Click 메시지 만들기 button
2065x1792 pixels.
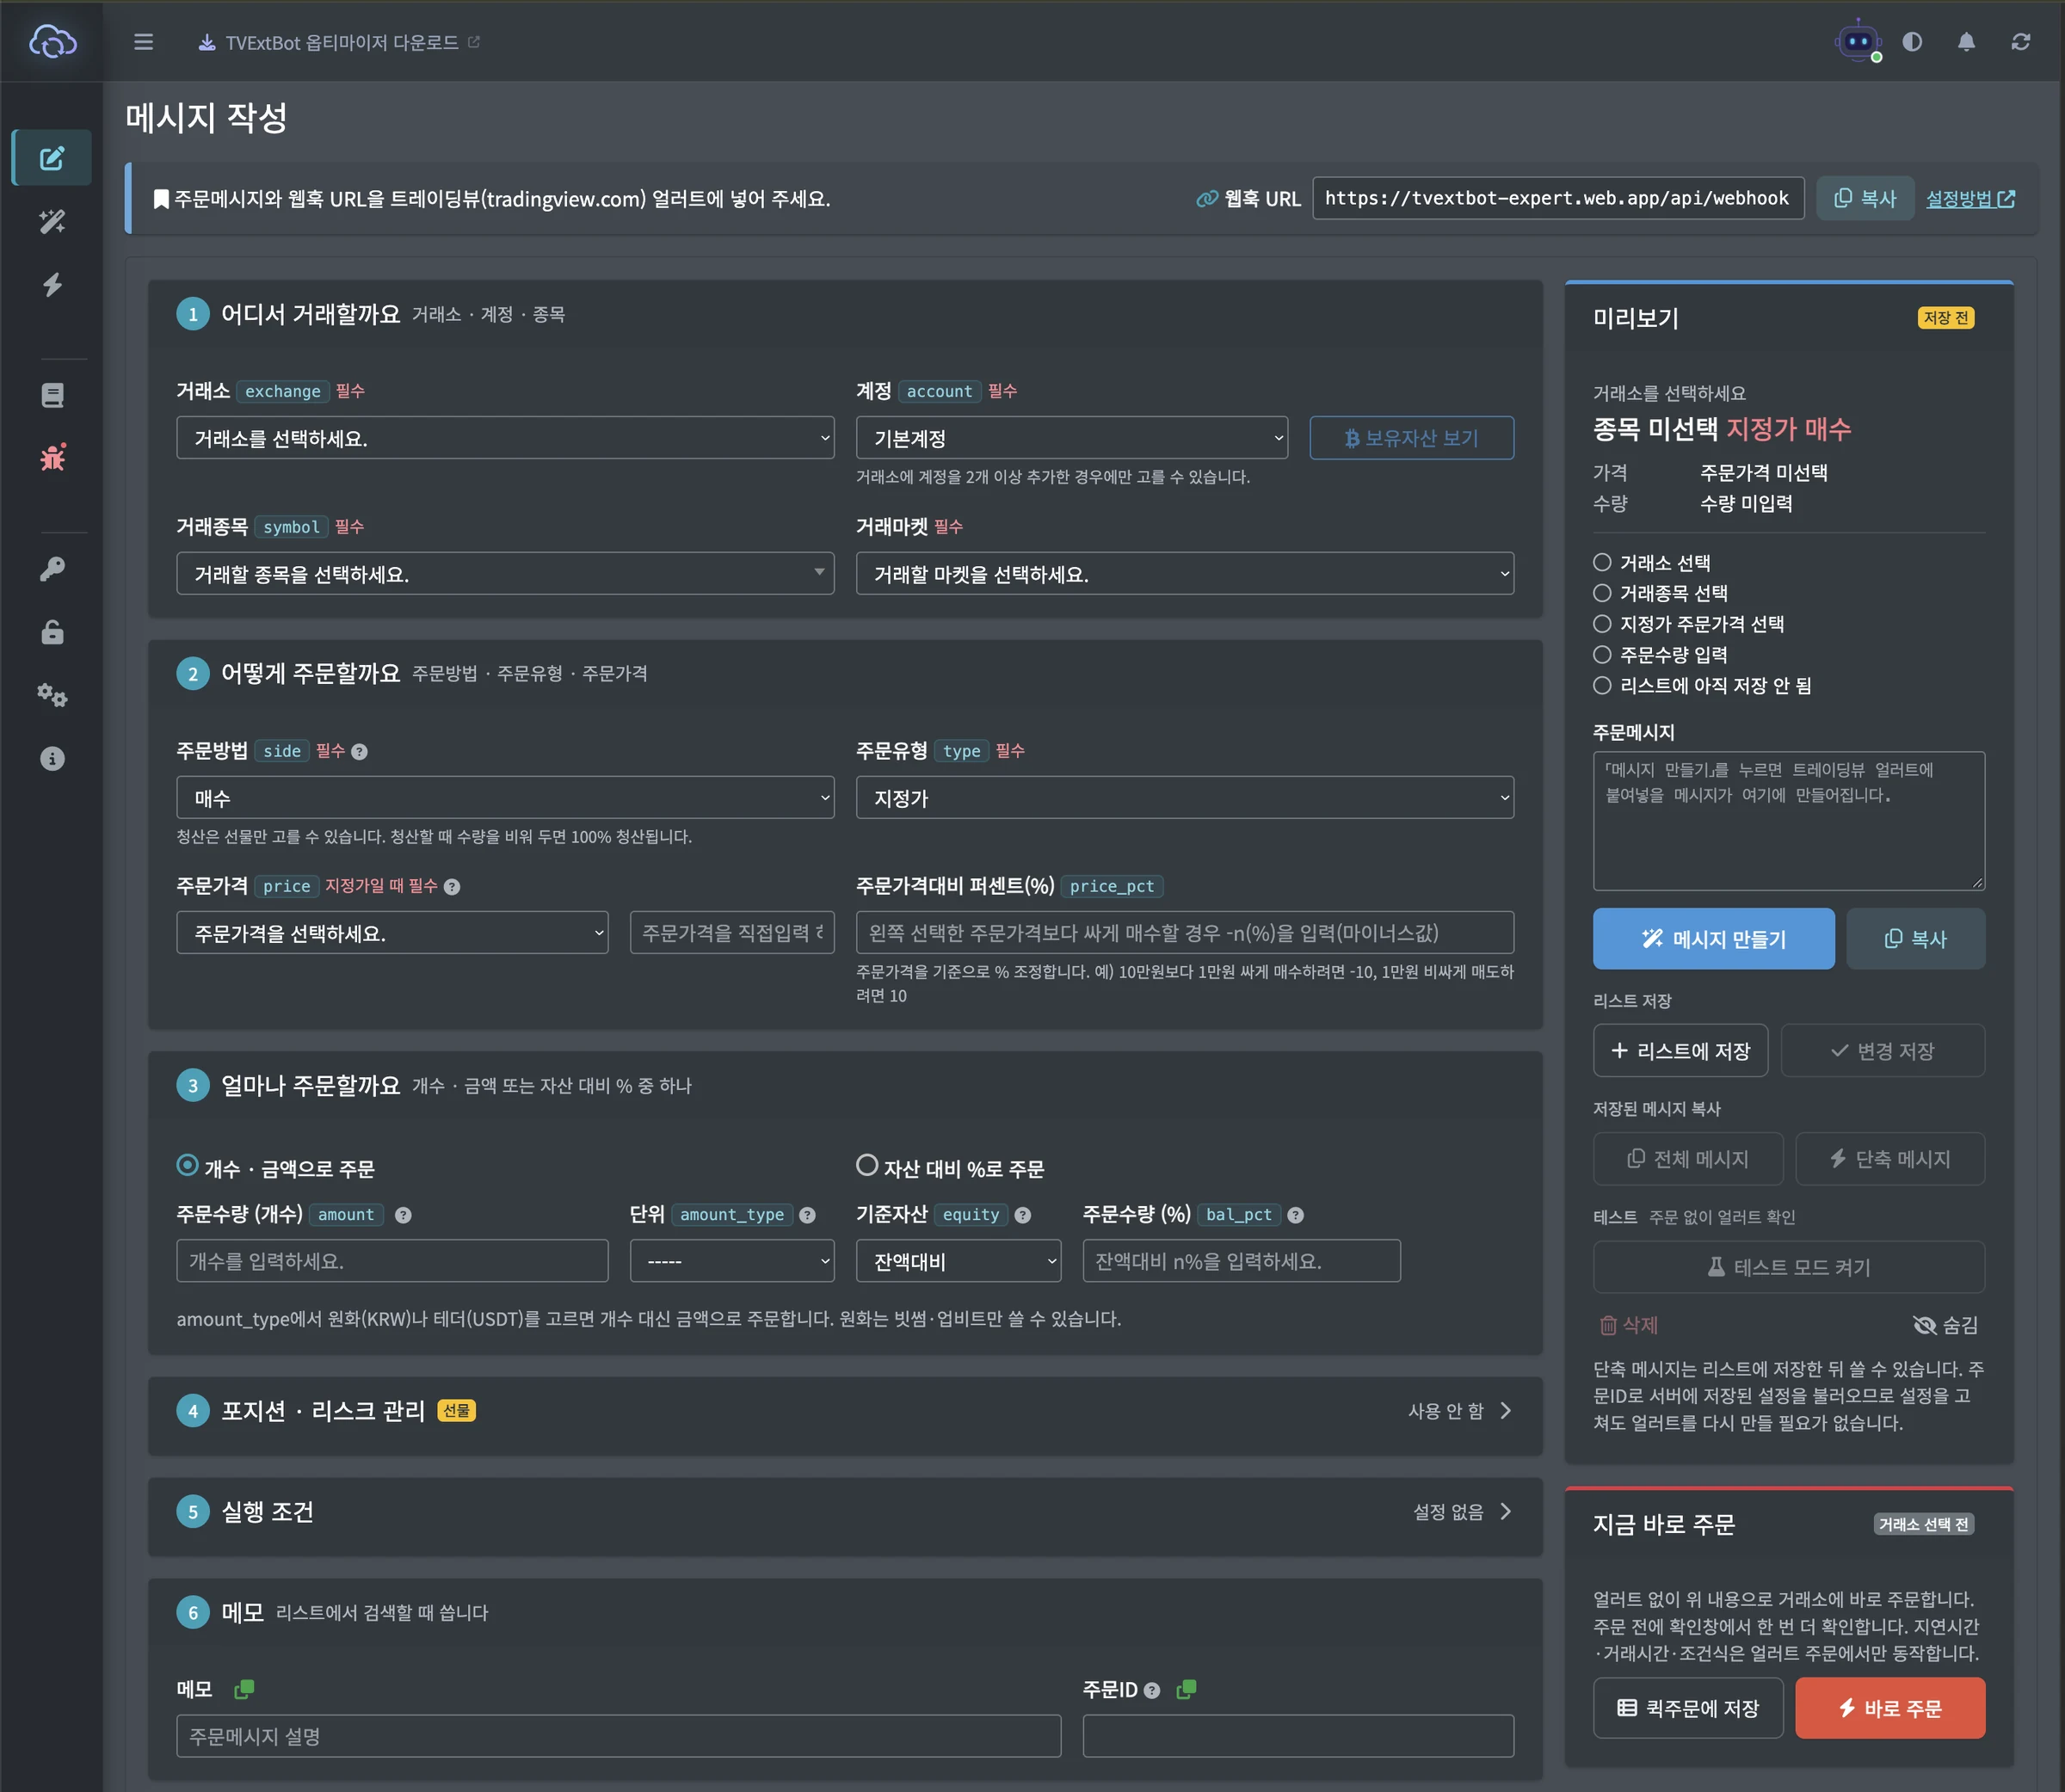[x=1713, y=939]
